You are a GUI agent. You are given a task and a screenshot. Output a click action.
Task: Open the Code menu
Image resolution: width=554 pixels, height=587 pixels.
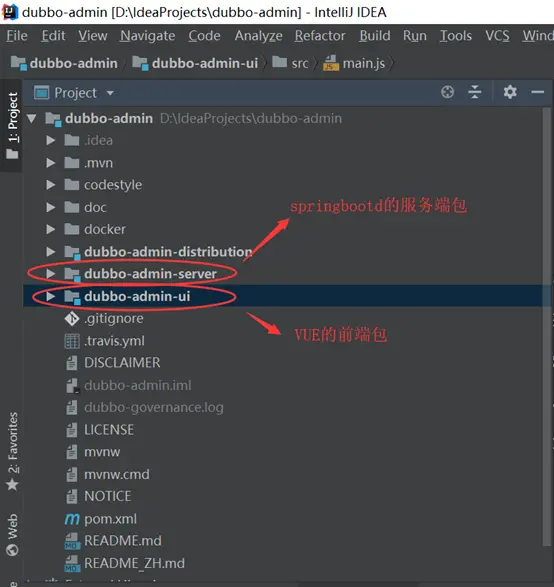204,36
